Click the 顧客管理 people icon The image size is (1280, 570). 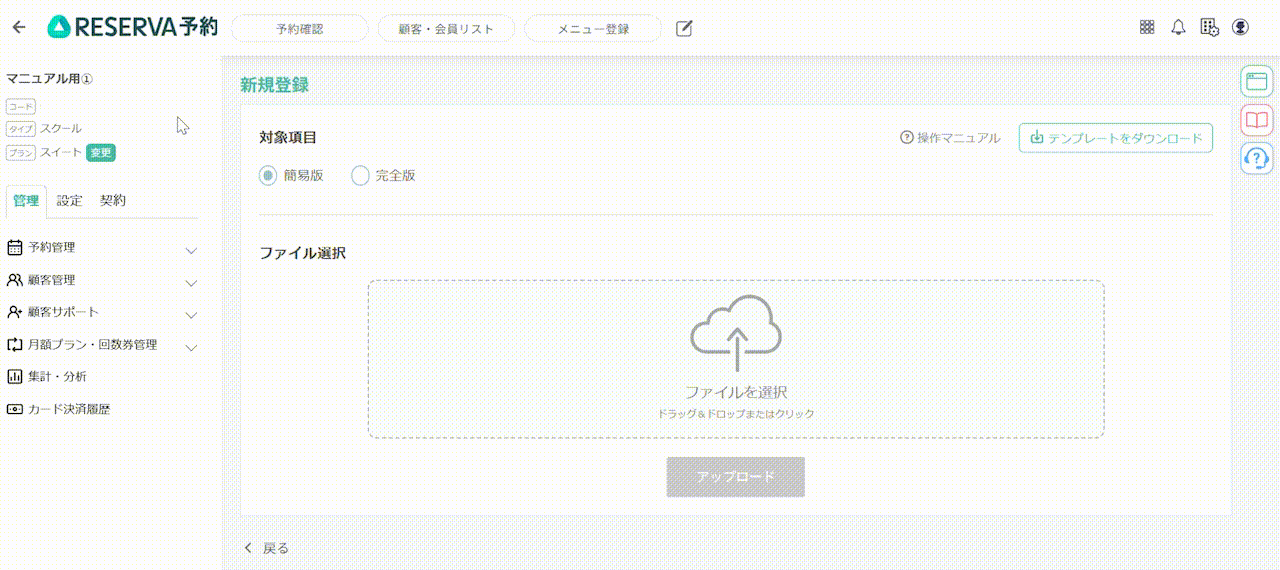(x=14, y=280)
